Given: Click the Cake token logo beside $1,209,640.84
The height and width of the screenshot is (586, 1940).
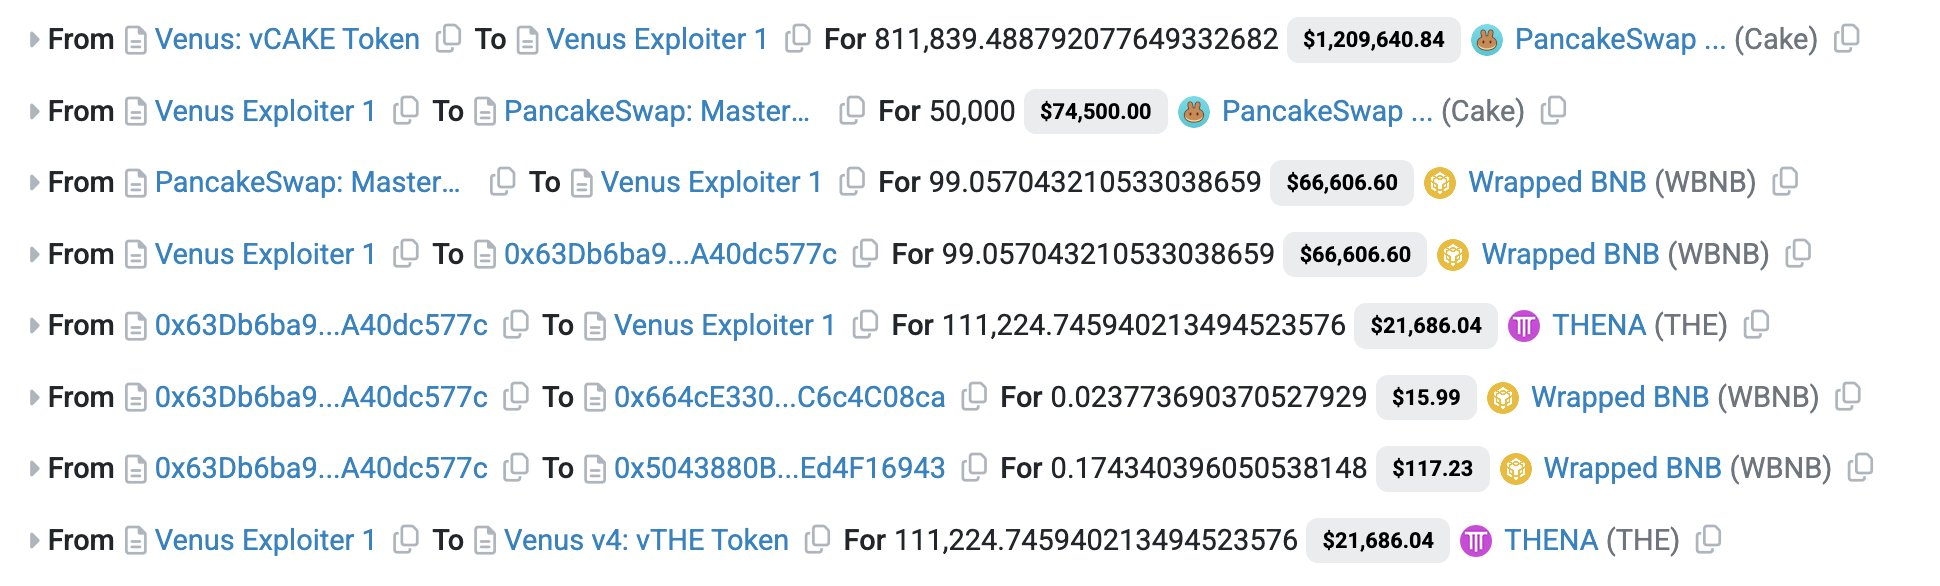Looking at the screenshot, I should point(1487,40).
